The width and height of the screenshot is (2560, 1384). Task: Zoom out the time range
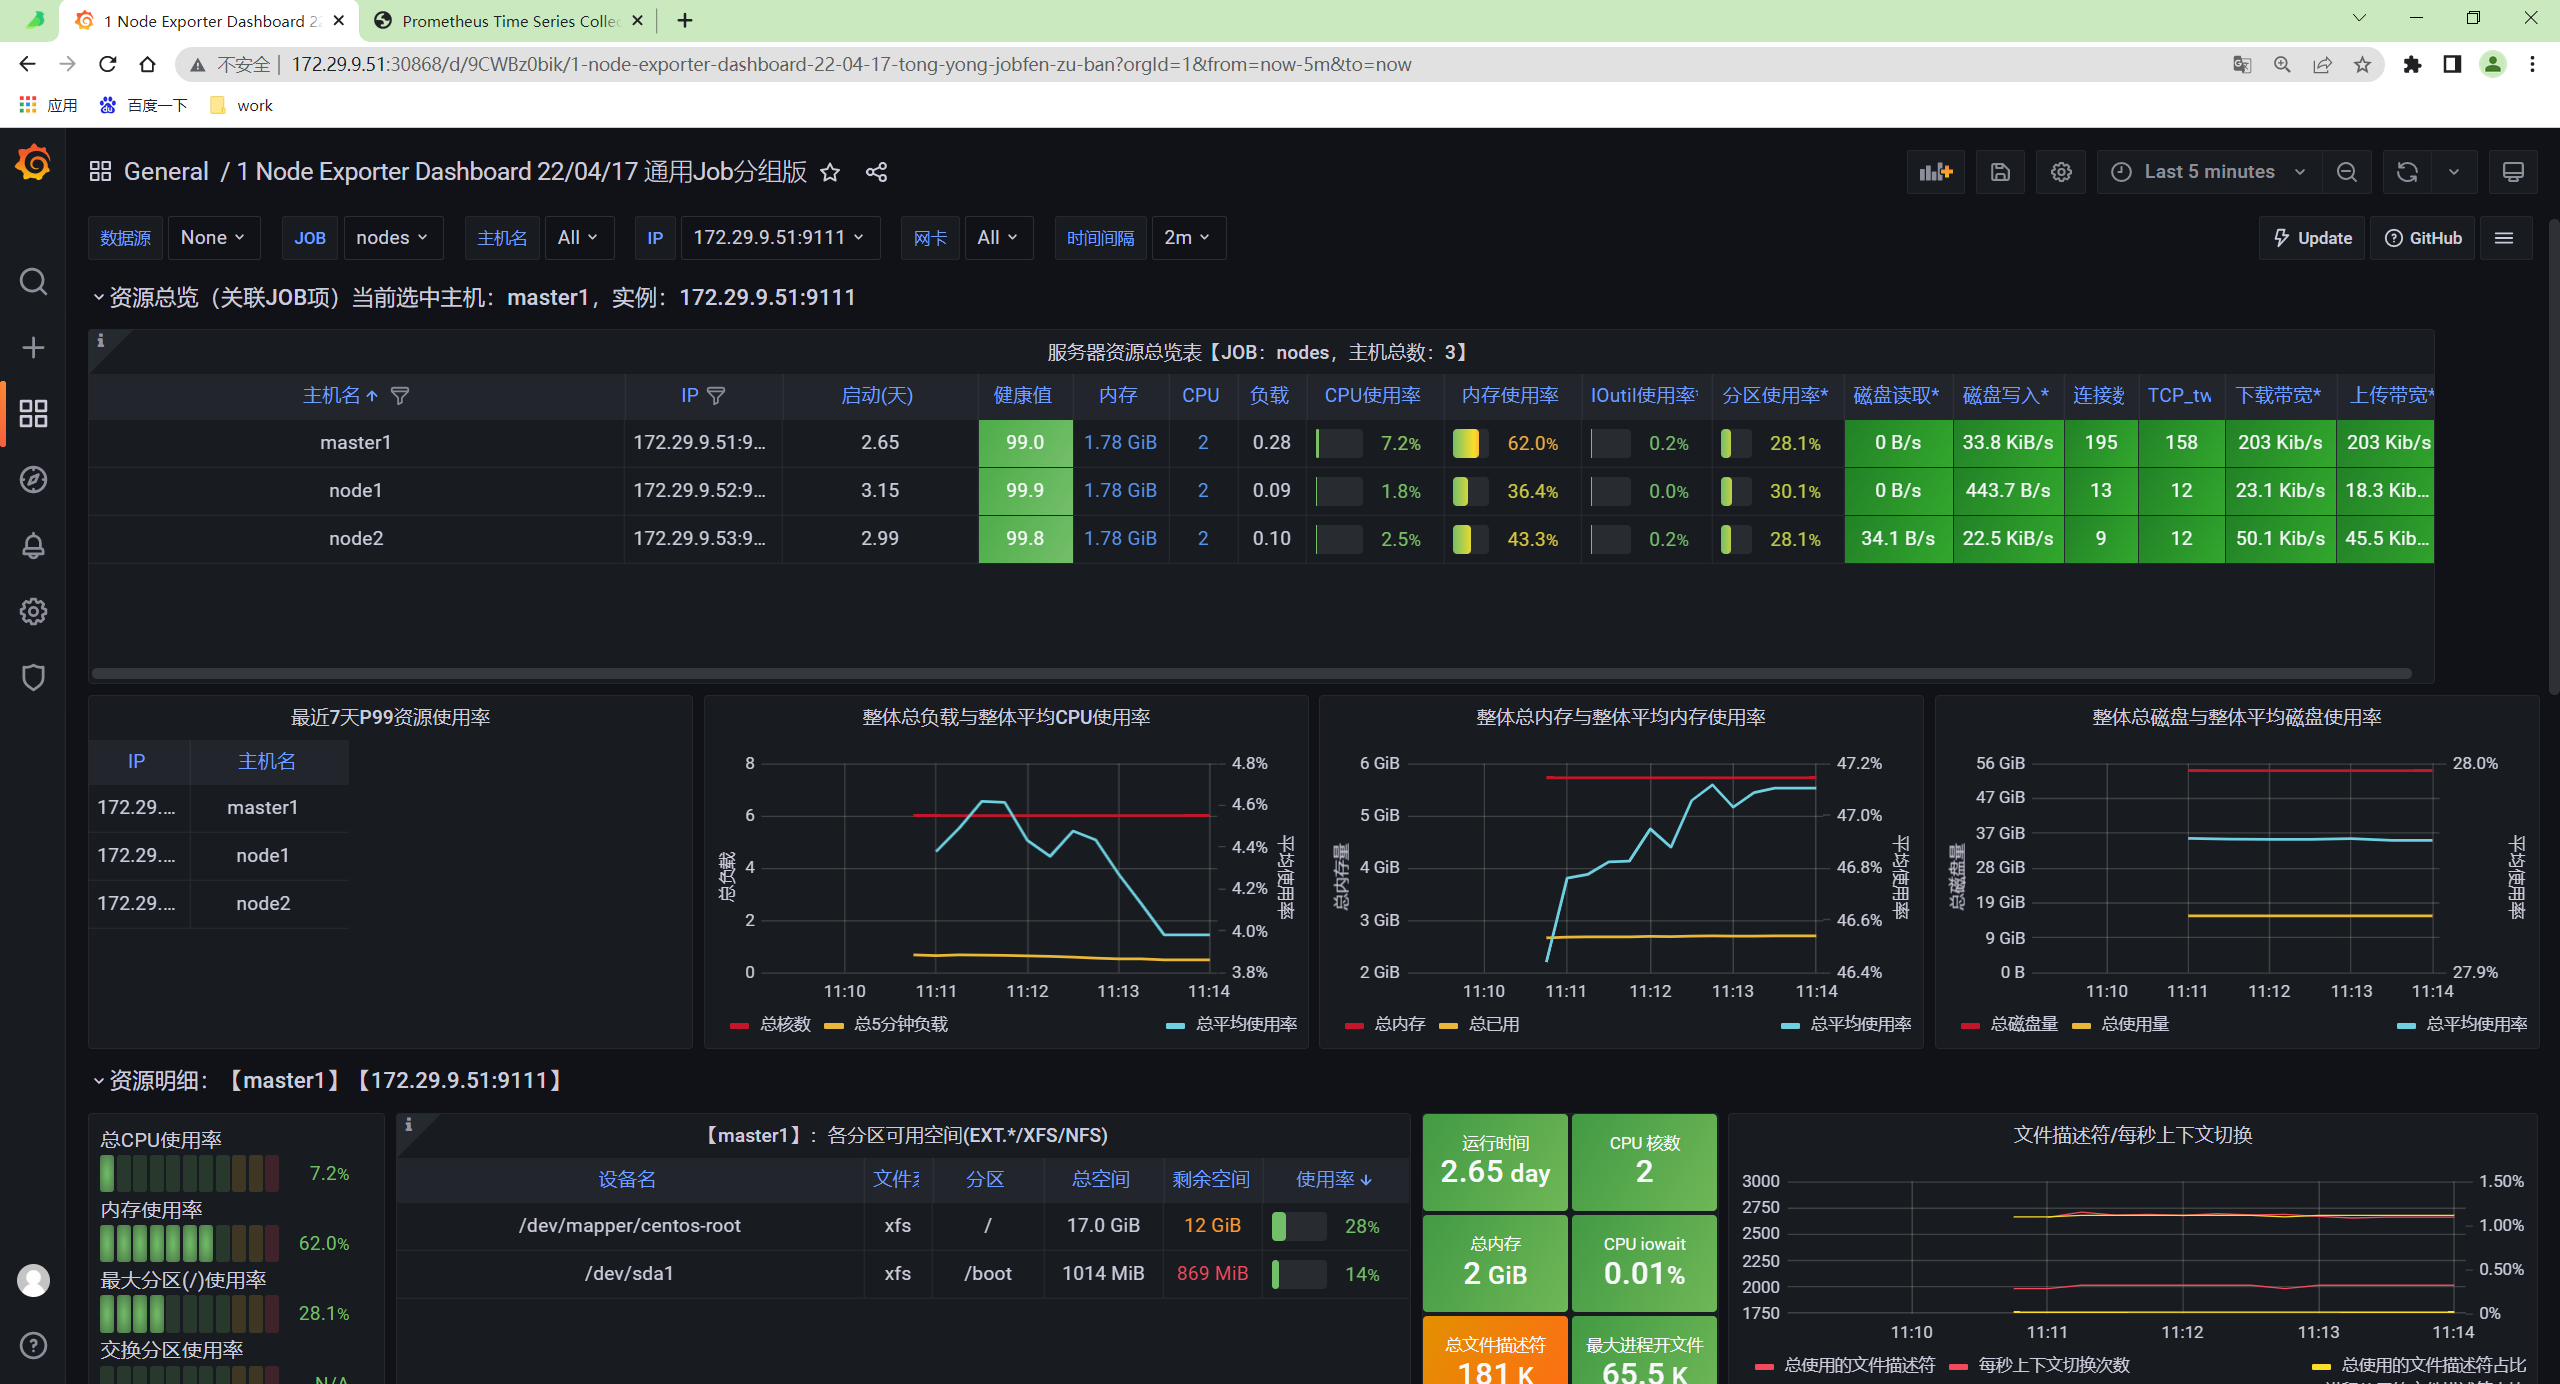[2347, 172]
